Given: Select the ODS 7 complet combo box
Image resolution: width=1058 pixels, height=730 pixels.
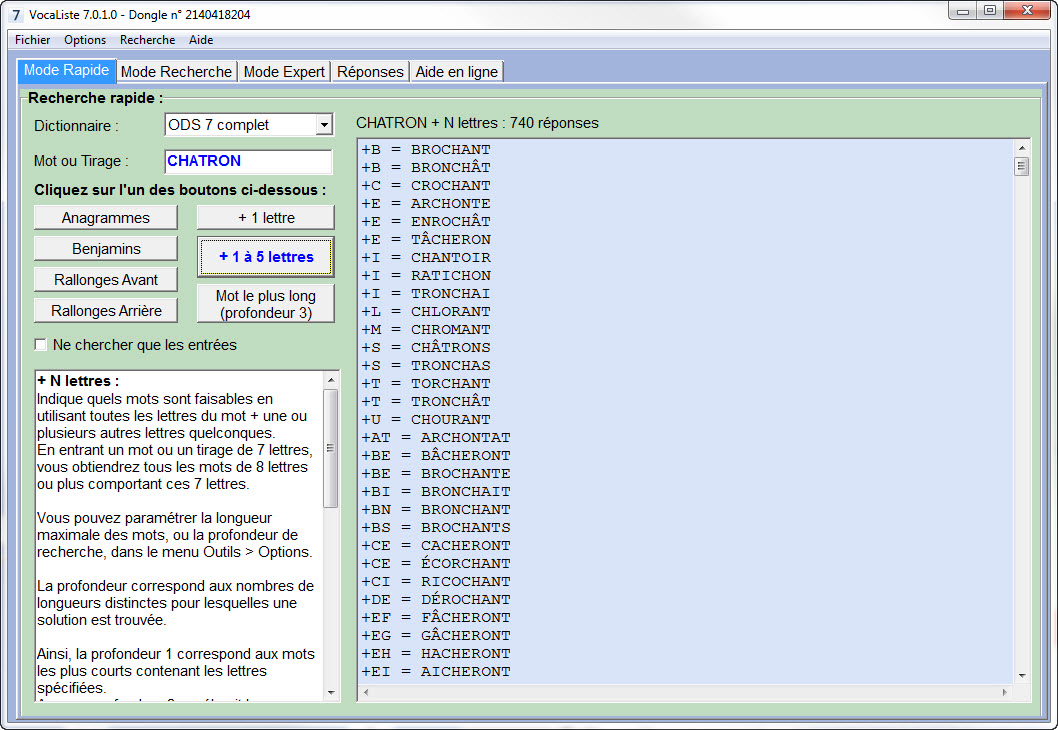Looking at the screenshot, I should pyautogui.click(x=248, y=125).
